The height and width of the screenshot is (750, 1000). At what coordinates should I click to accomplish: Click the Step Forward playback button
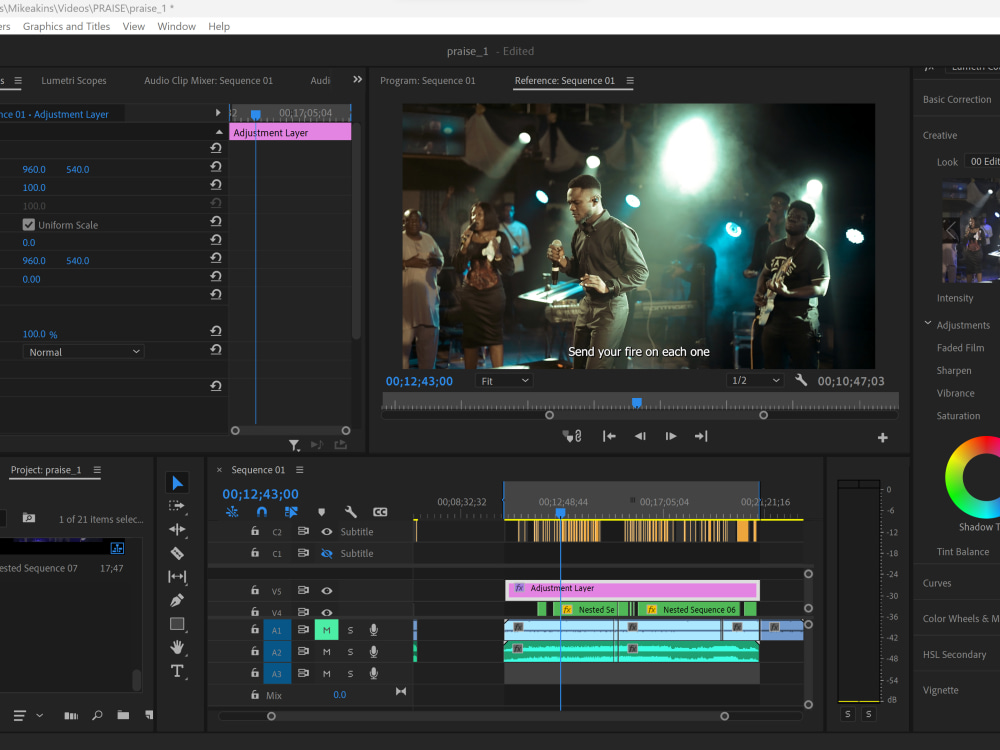(671, 436)
